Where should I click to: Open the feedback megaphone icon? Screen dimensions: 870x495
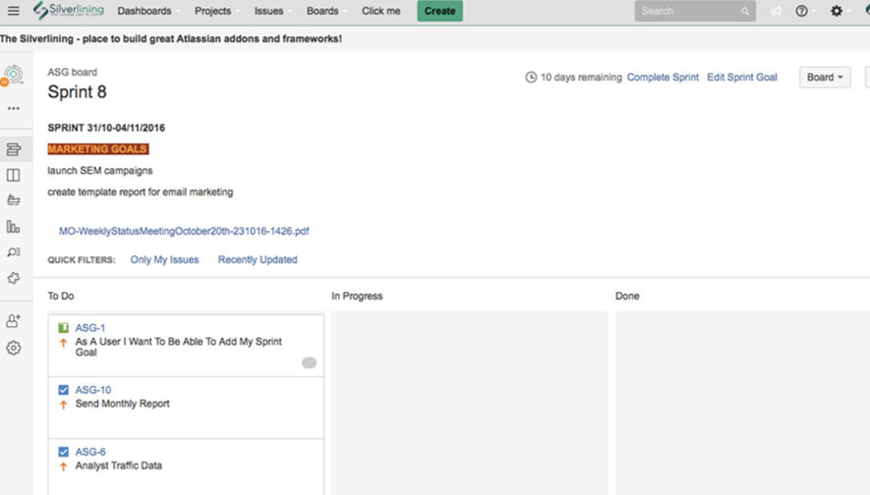point(776,11)
